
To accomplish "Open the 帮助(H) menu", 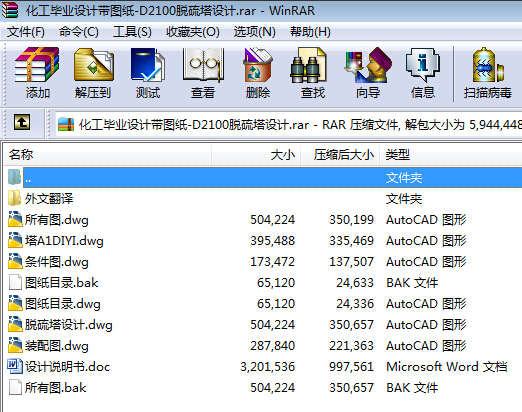I will point(310,32).
